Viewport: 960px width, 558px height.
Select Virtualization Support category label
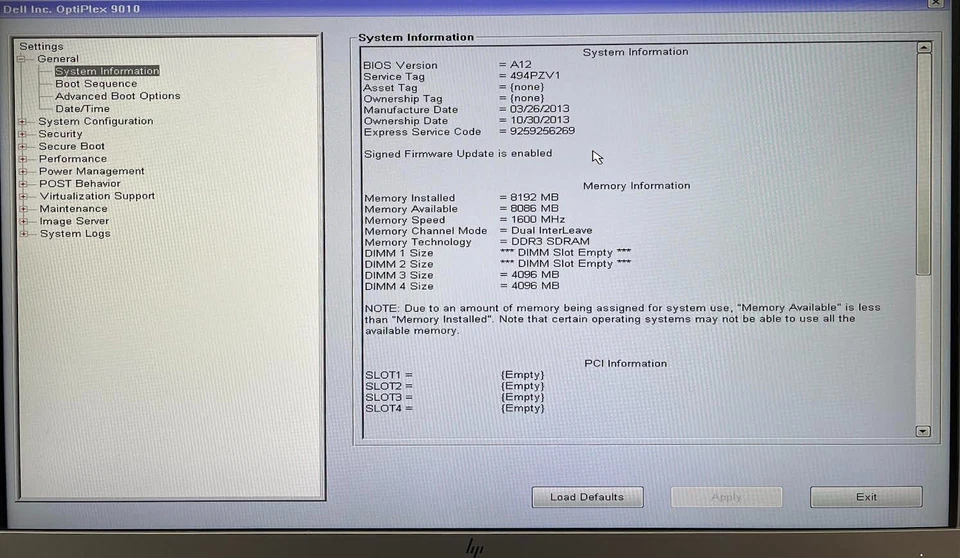[x=97, y=196]
